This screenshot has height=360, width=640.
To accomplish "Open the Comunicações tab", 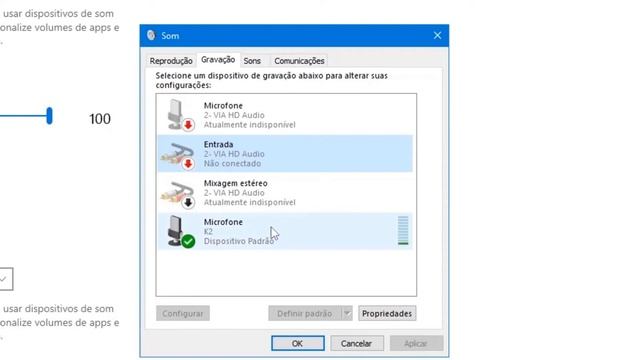I will [299, 61].
